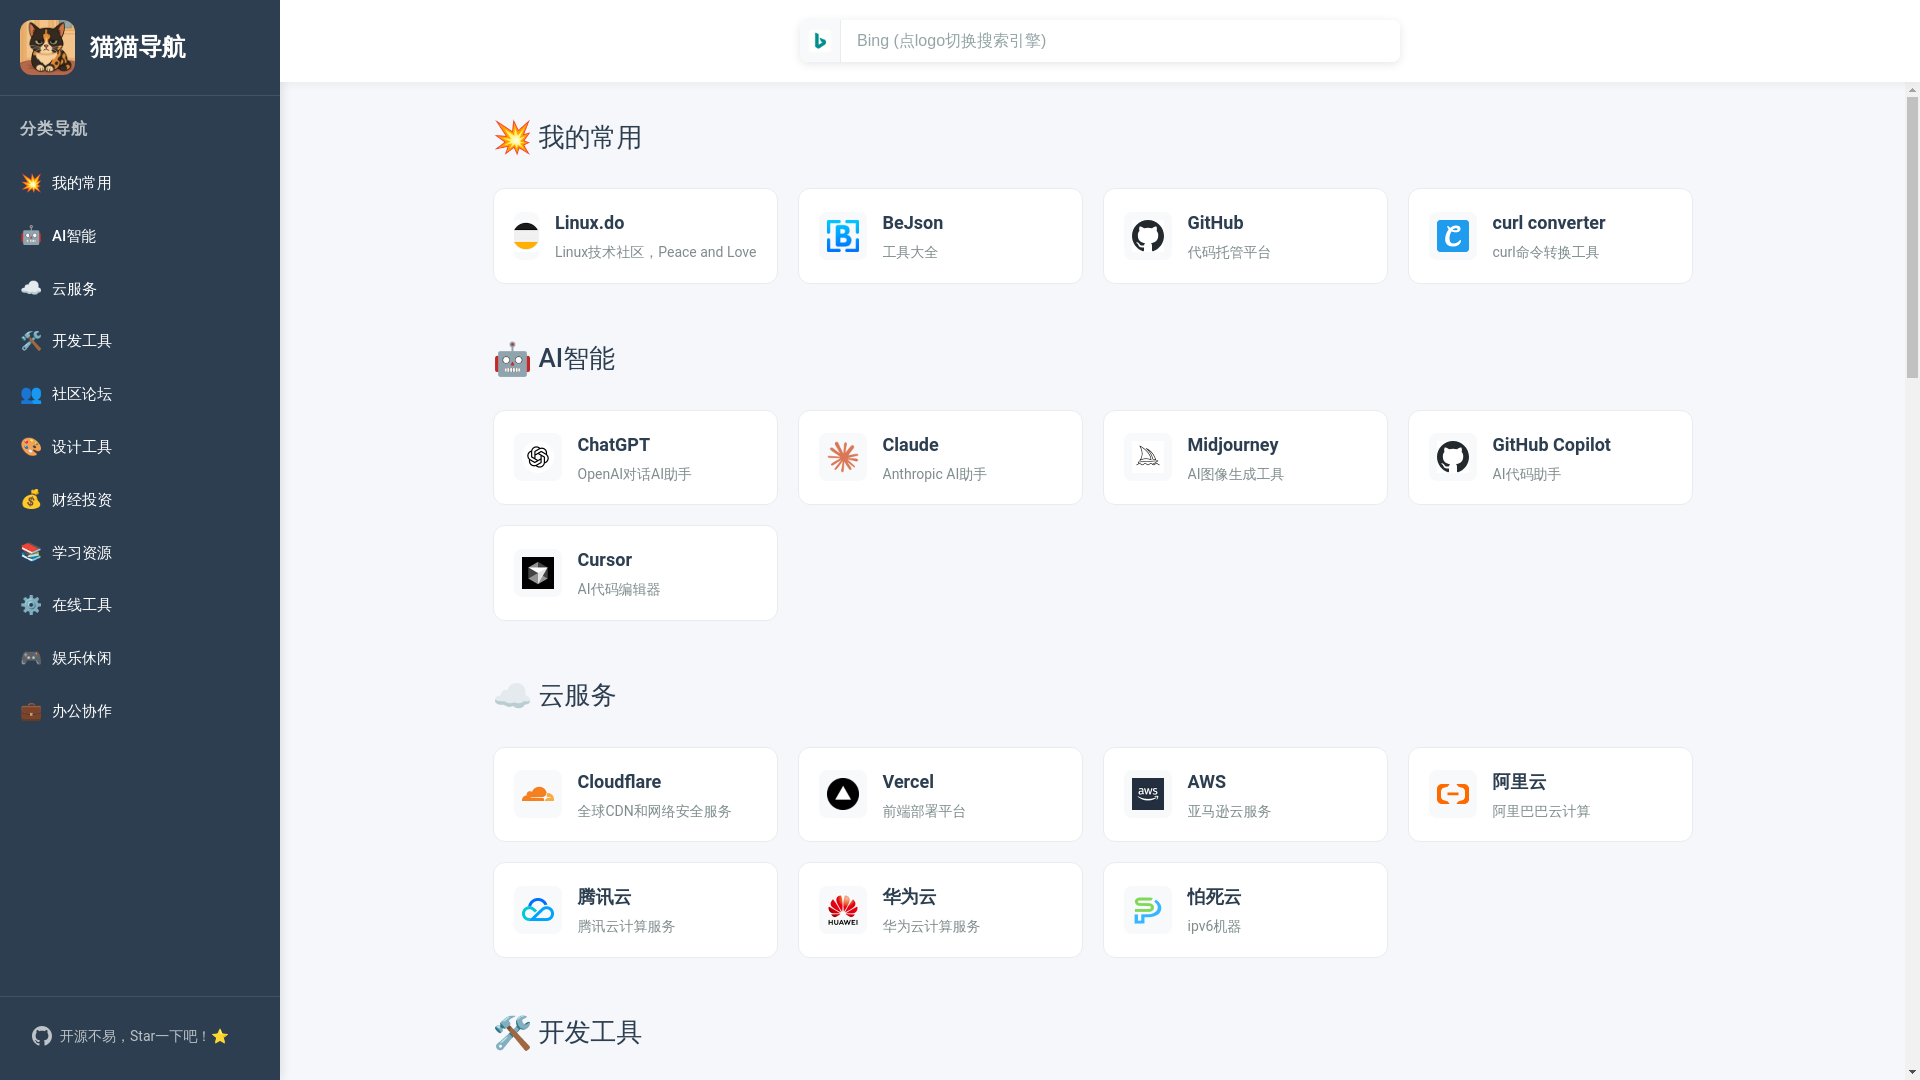Click the GitHub Copilot card icon
1920x1080 pixels.
[1453, 457]
